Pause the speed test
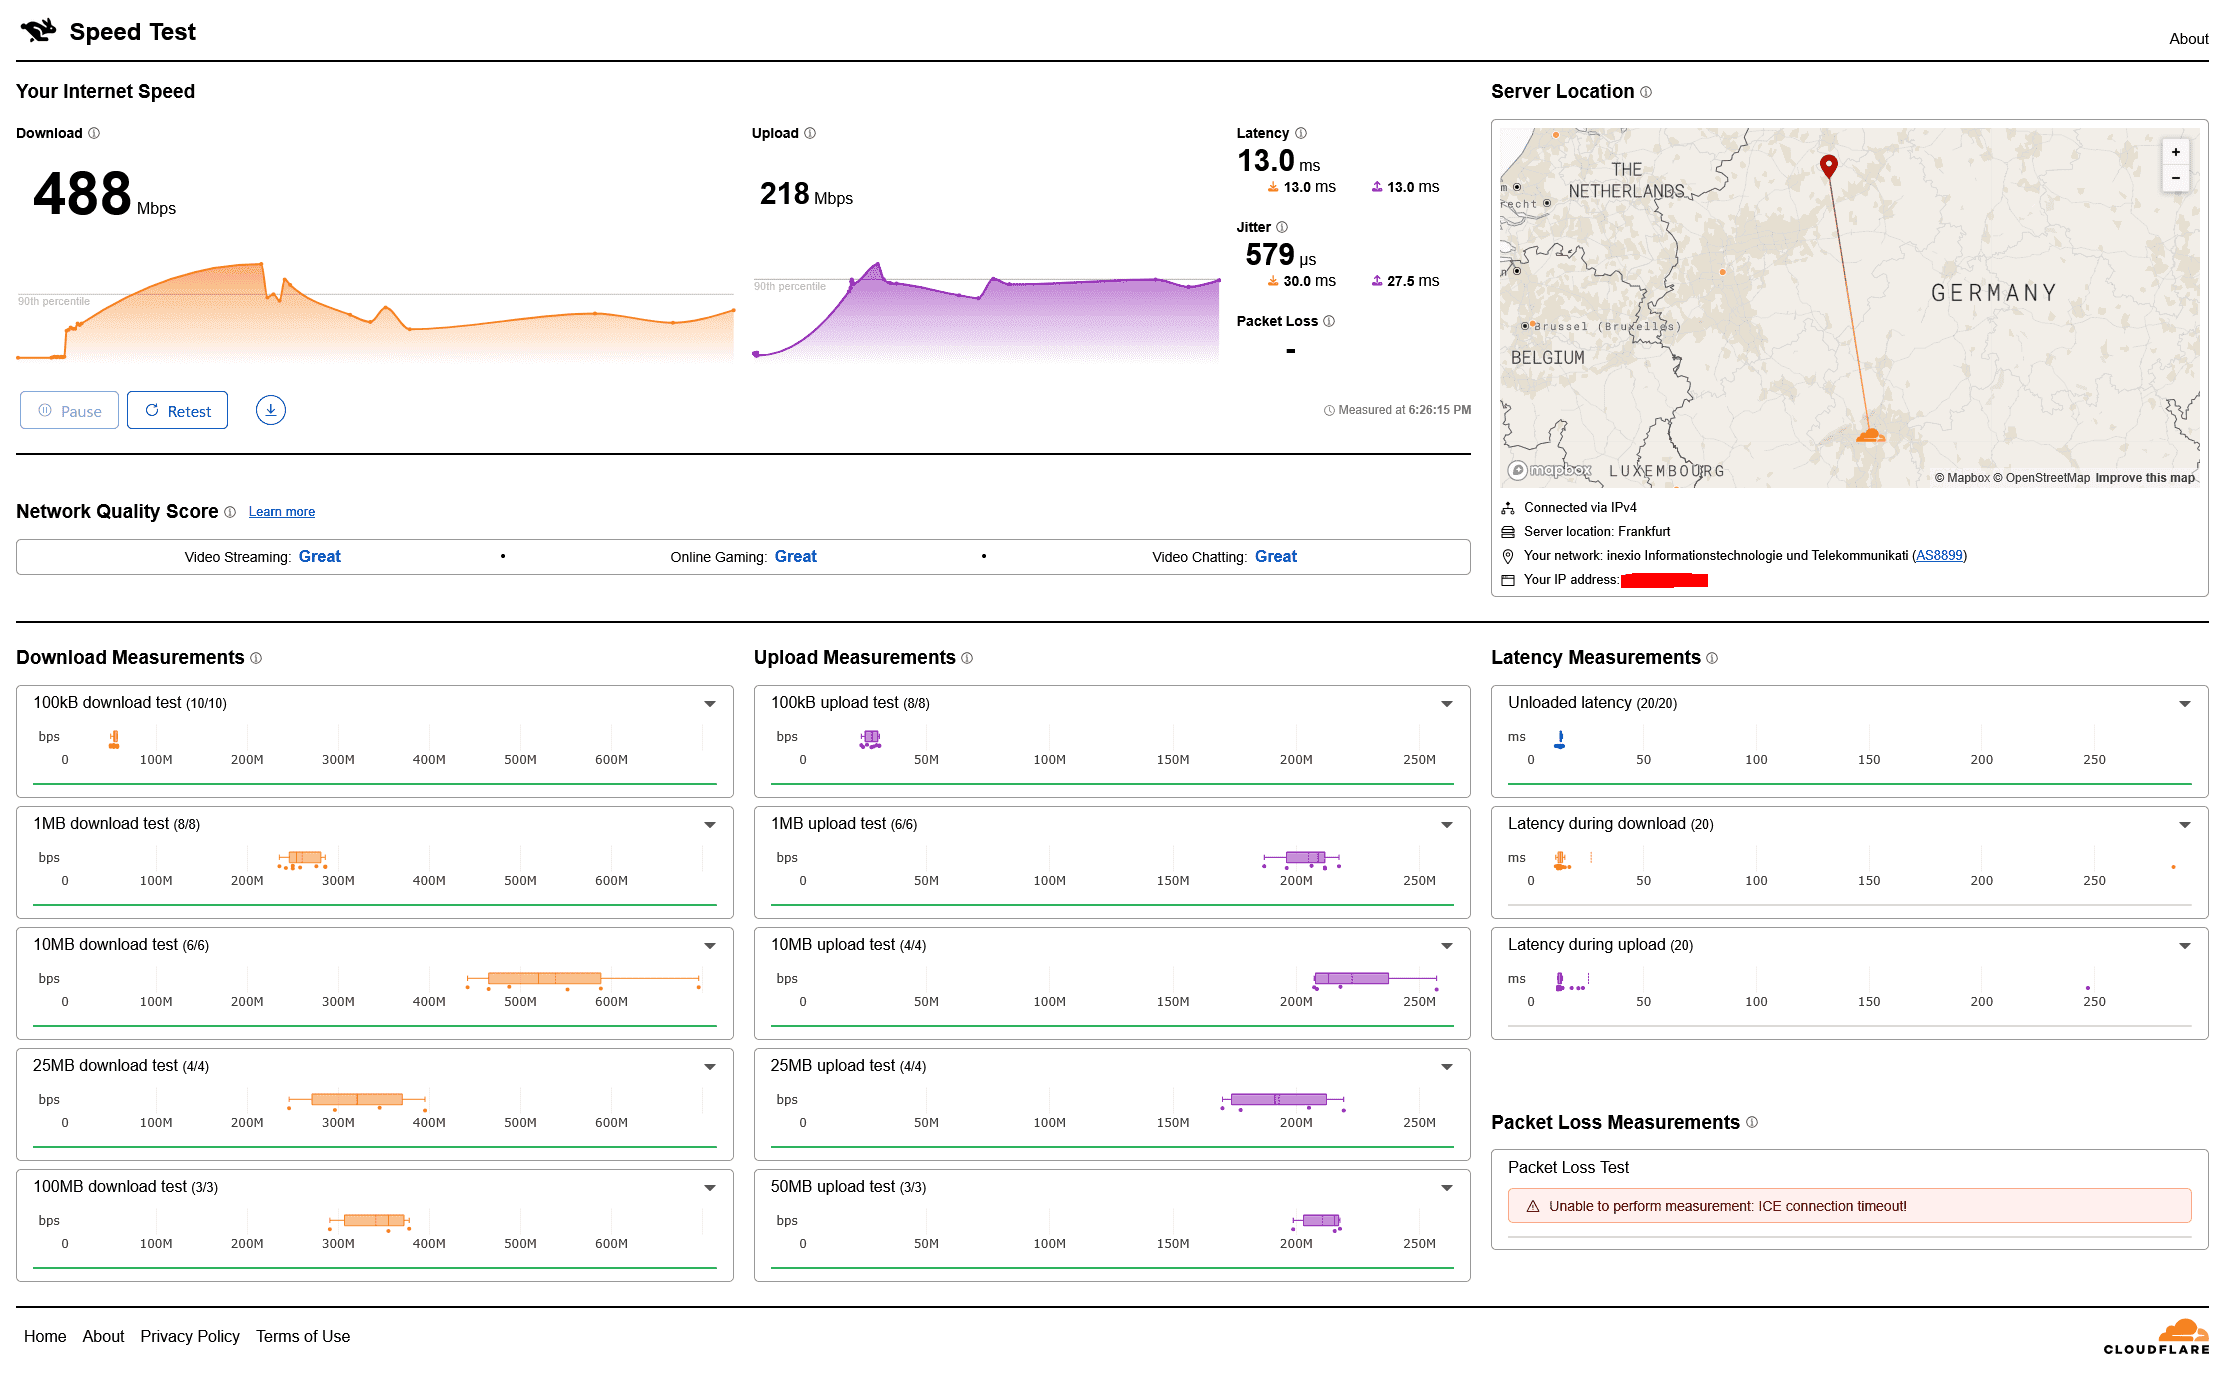The image size is (2225, 1373). 70,410
